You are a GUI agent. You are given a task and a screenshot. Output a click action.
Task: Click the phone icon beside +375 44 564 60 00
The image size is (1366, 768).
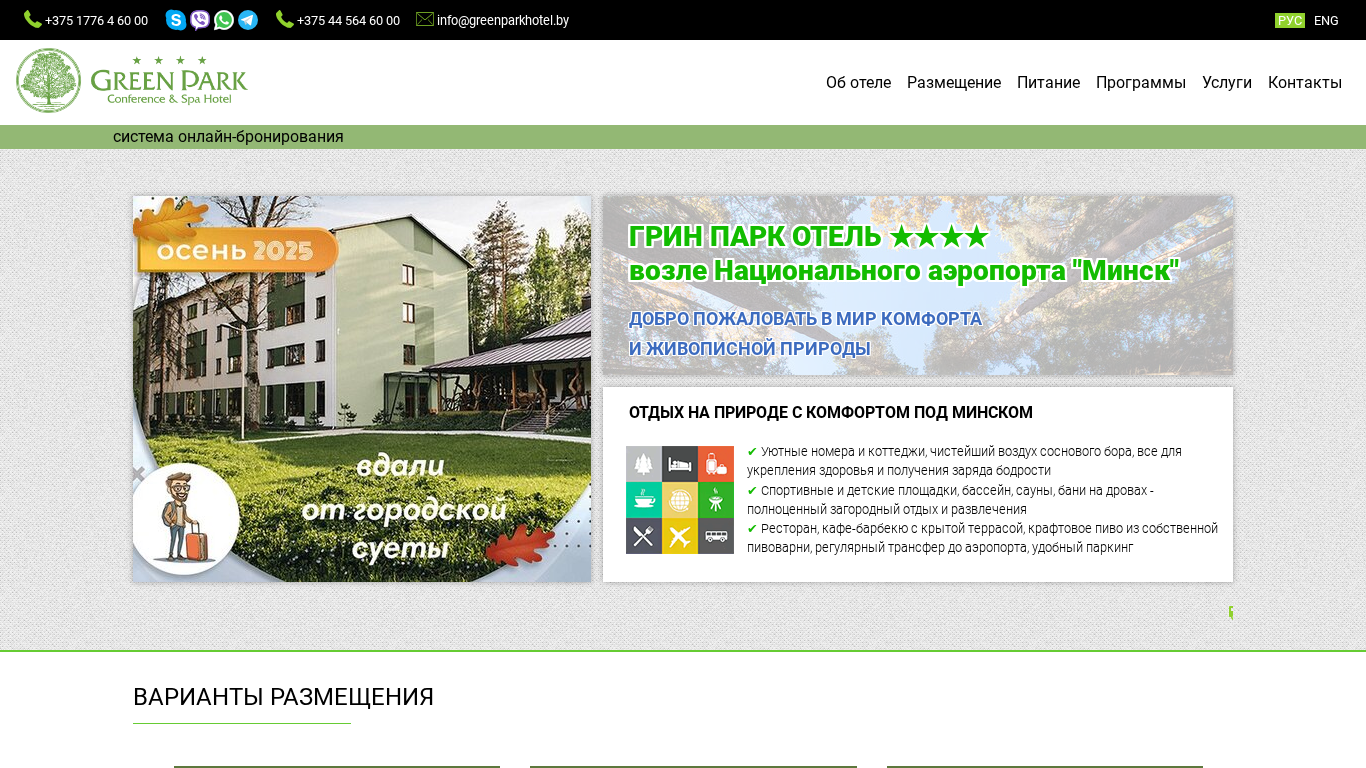pyautogui.click(x=285, y=19)
